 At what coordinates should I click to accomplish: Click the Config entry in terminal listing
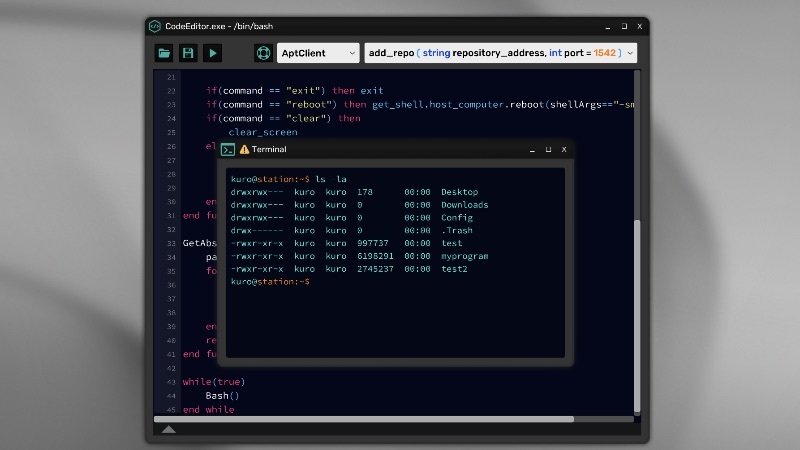pyautogui.click(x=457, y=217)
